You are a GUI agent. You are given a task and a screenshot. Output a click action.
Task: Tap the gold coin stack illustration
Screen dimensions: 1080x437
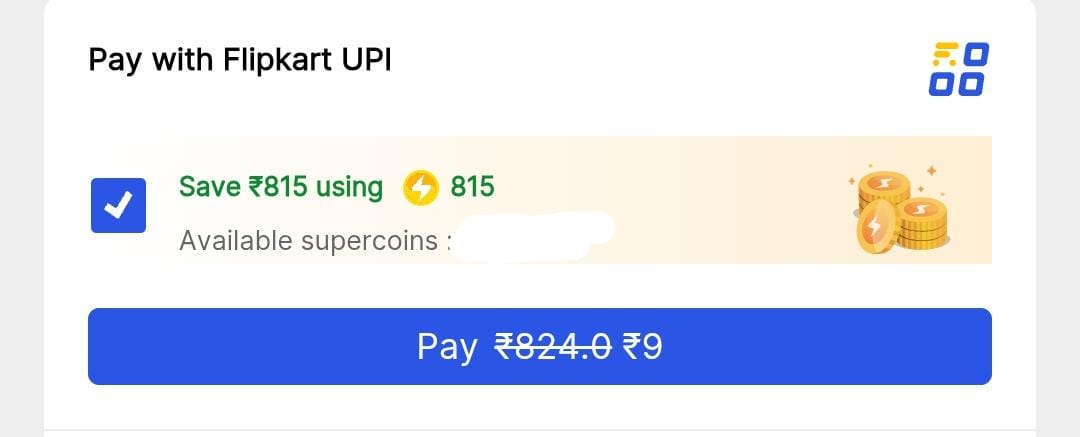point(900,210)
